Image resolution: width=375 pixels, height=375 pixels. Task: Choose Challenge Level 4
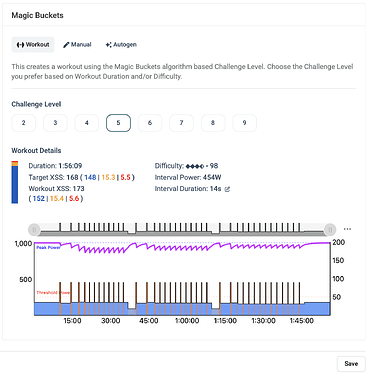tap(87, 123)
